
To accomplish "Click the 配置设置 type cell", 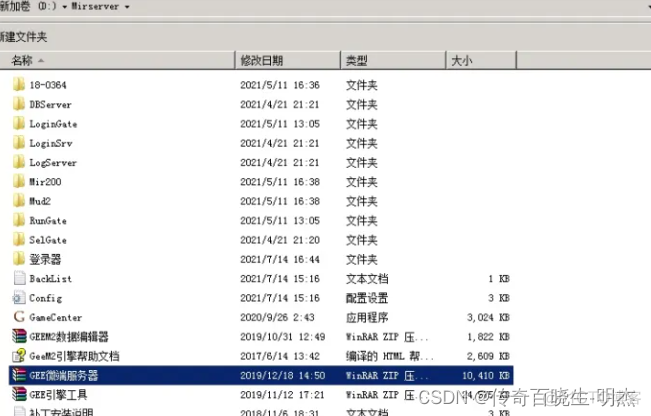I will tap(367, 298).
